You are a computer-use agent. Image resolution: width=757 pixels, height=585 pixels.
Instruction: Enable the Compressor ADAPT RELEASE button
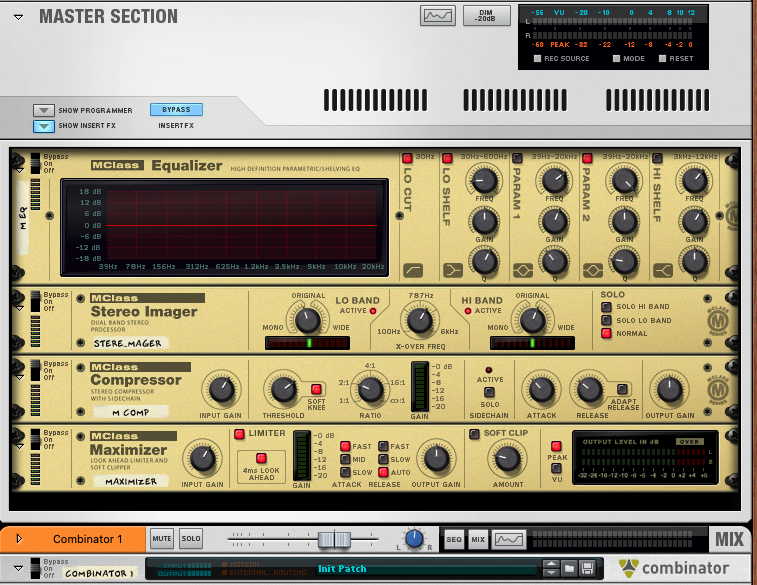point(622,389)
